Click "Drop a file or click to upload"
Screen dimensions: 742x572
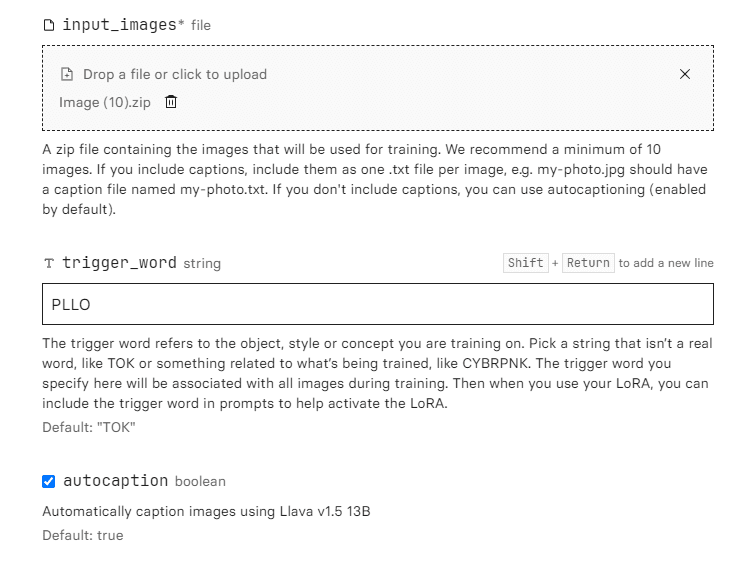(x=175, y=74)
